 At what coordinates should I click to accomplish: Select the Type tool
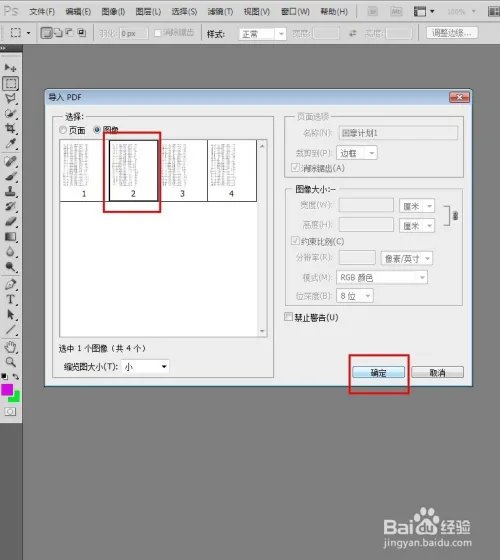pyautogui.click(x=10, y=299)
